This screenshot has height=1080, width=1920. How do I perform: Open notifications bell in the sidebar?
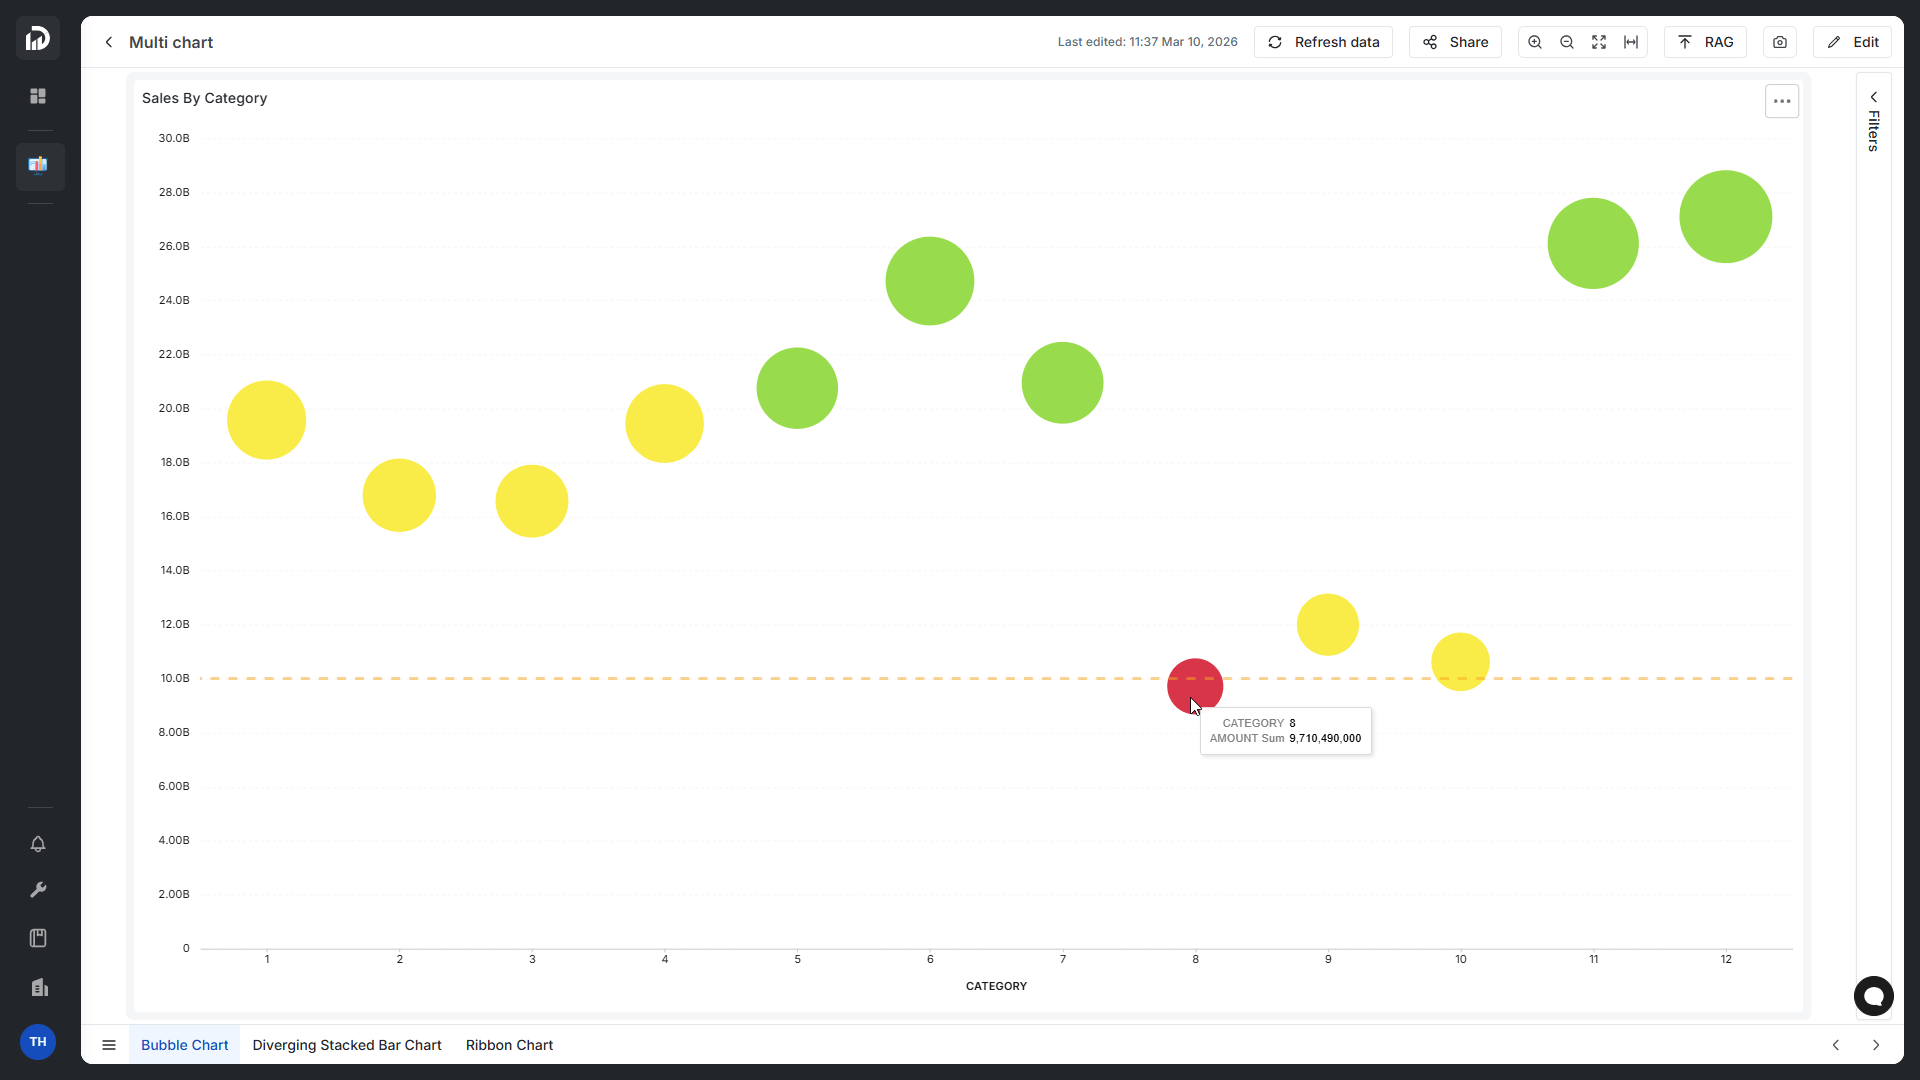click(x=38, y=844)
